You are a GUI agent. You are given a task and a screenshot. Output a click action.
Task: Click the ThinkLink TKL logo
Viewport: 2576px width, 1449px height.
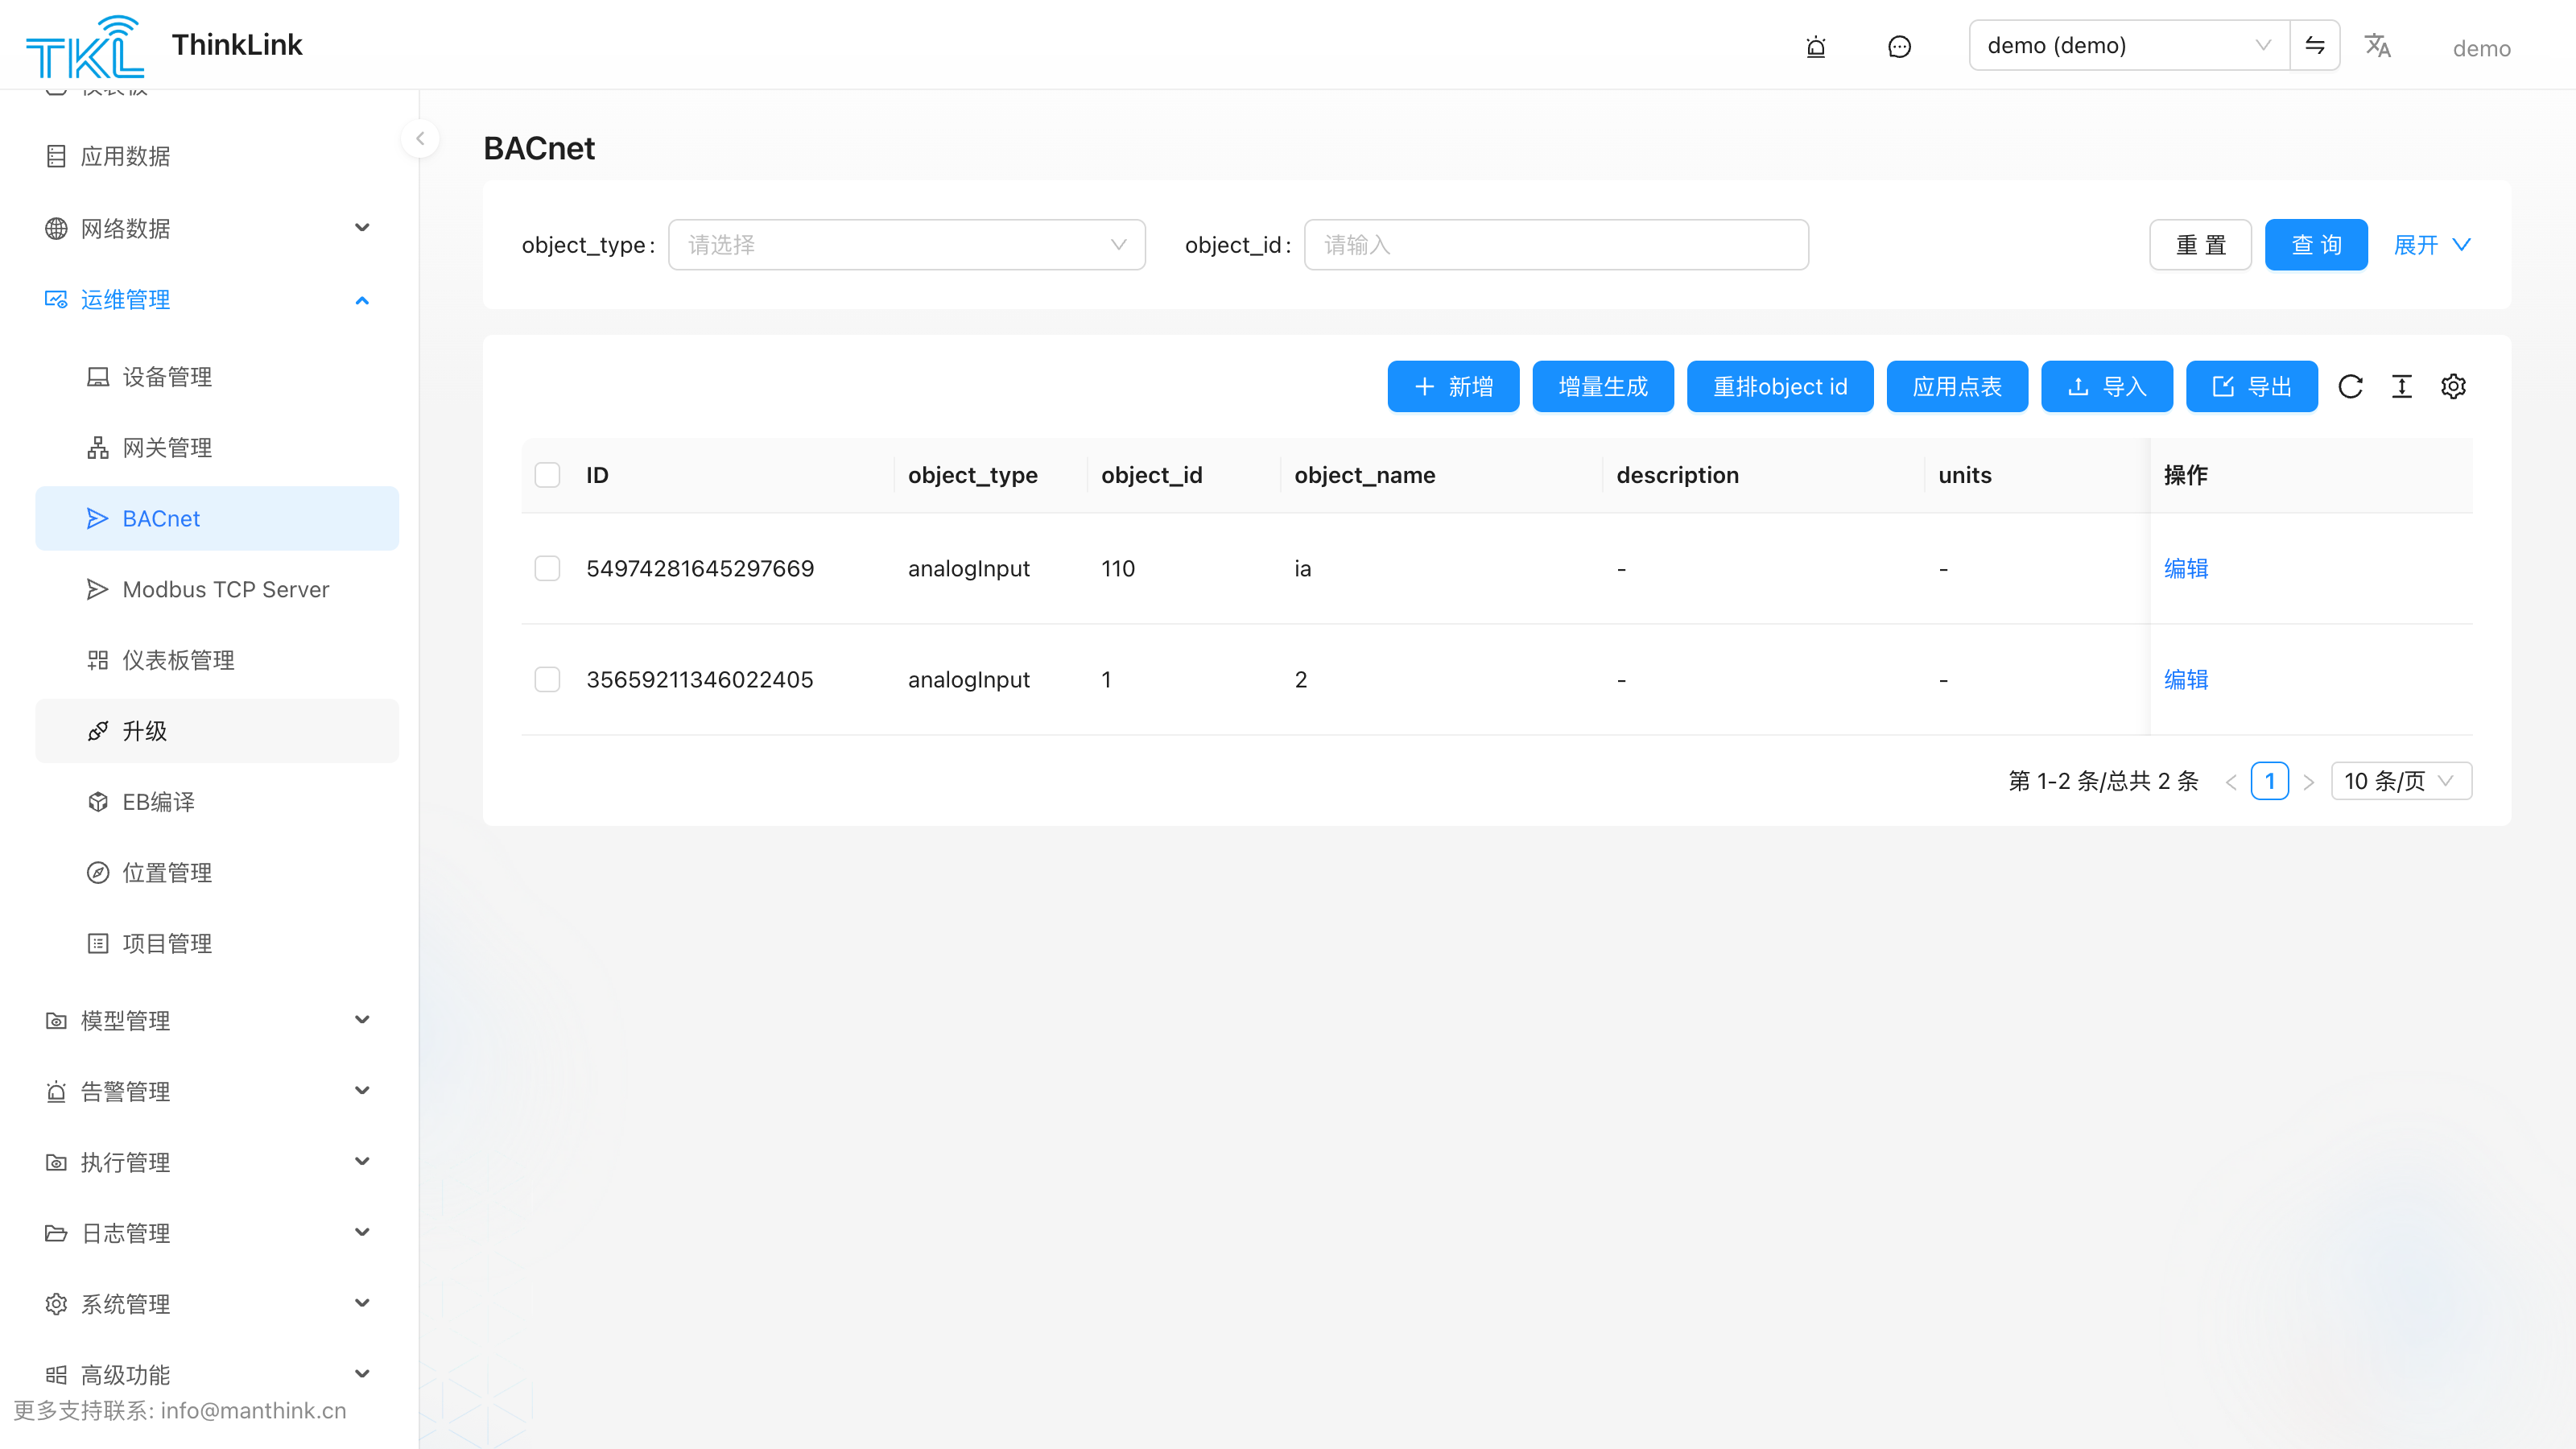(85, 46)
